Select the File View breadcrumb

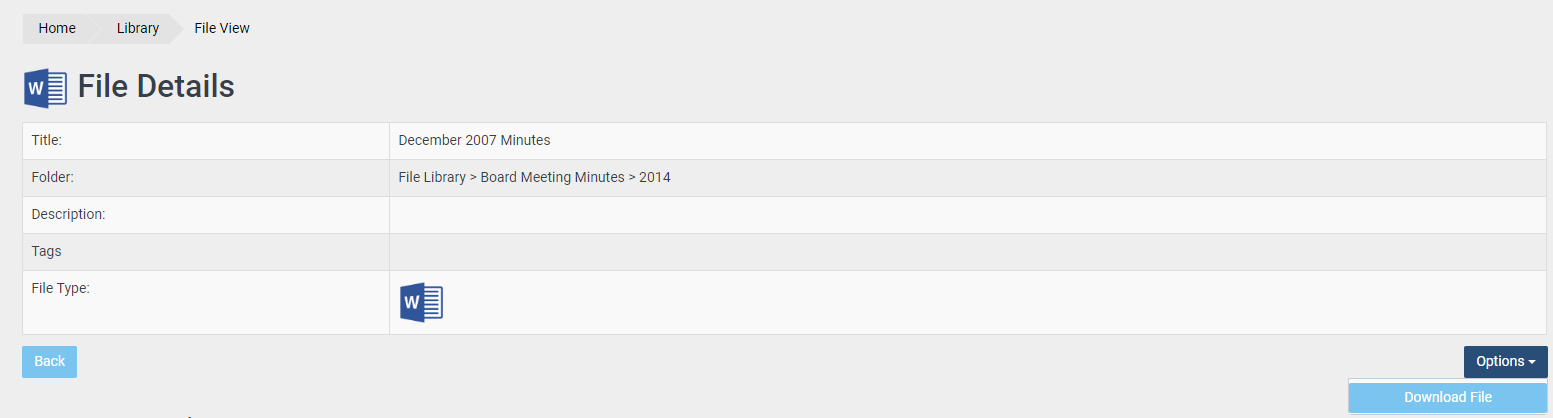(x=222, y=28)
